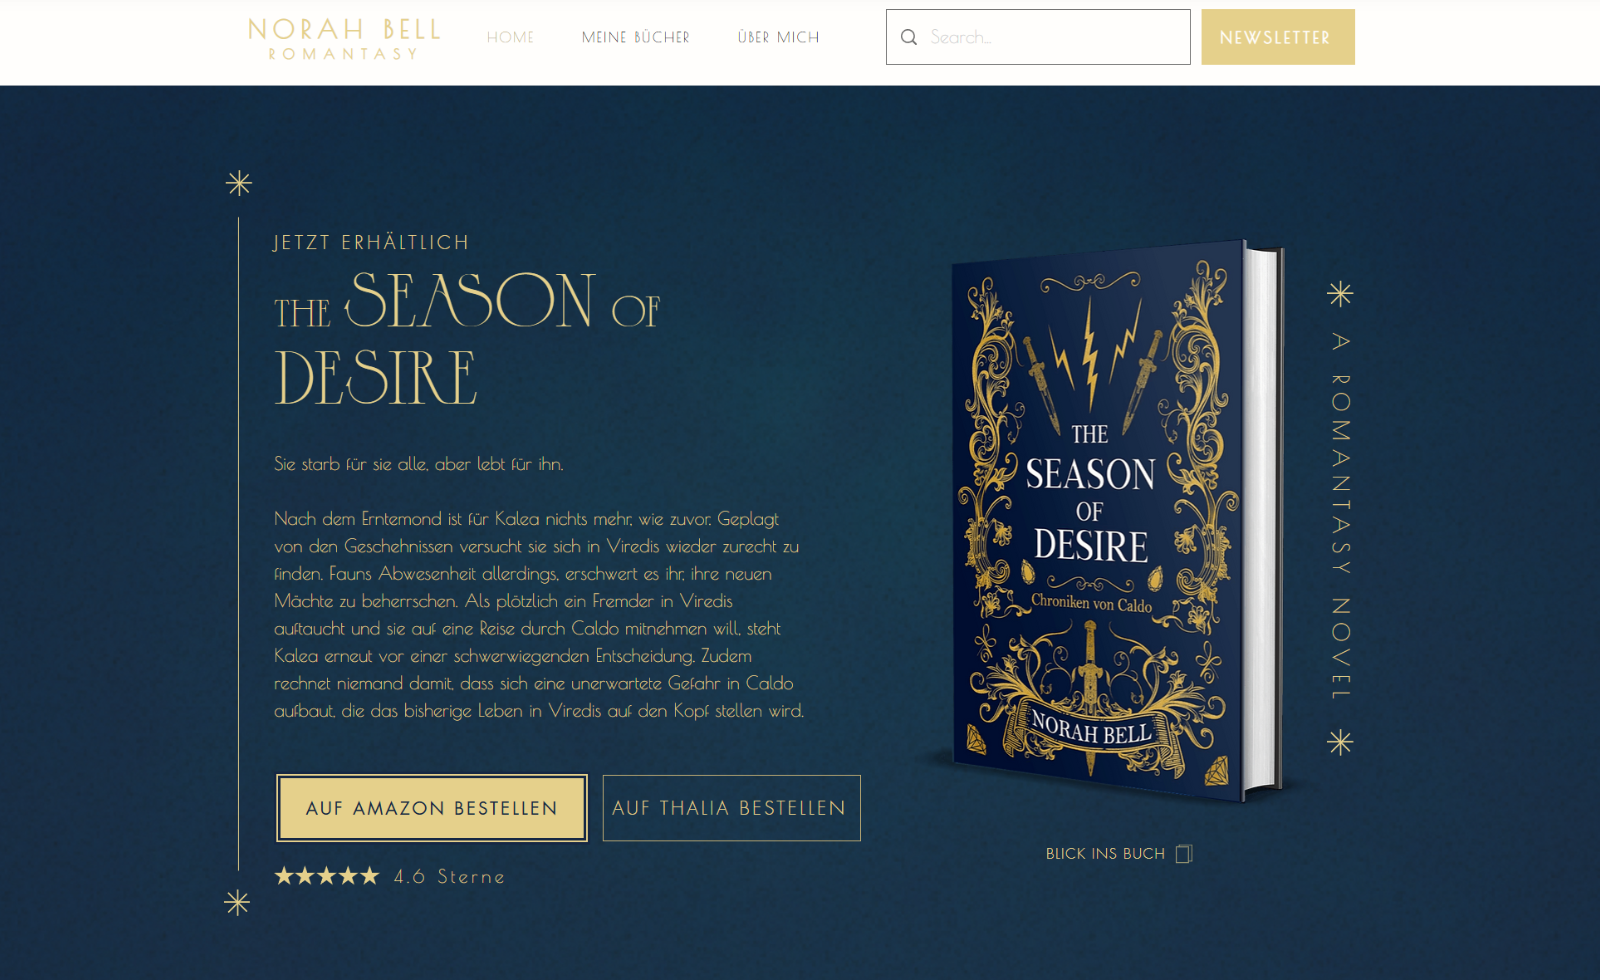Click the star ornament below the rating
Image resolution: width=1600 pixels, height=980 pixels.
point(237,903)
